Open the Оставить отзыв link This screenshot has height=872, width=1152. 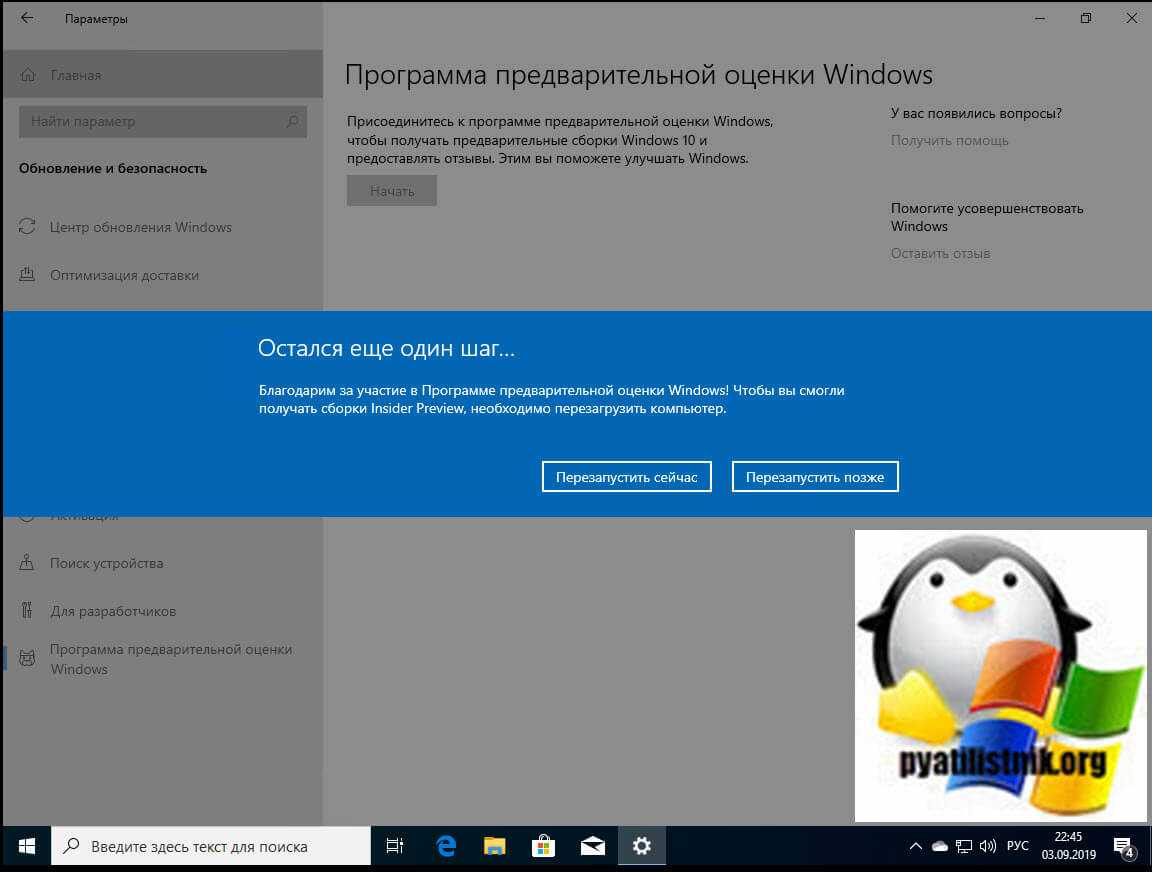(x=940, y=253)
